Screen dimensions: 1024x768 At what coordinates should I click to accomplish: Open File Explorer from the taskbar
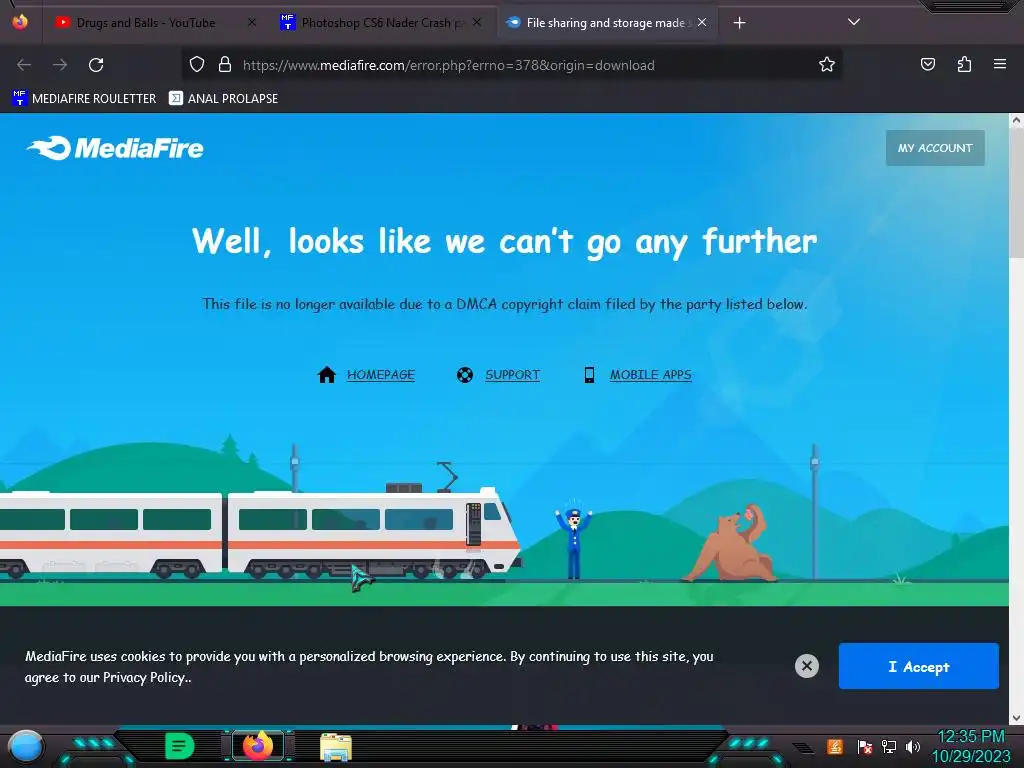pos(336,747)
